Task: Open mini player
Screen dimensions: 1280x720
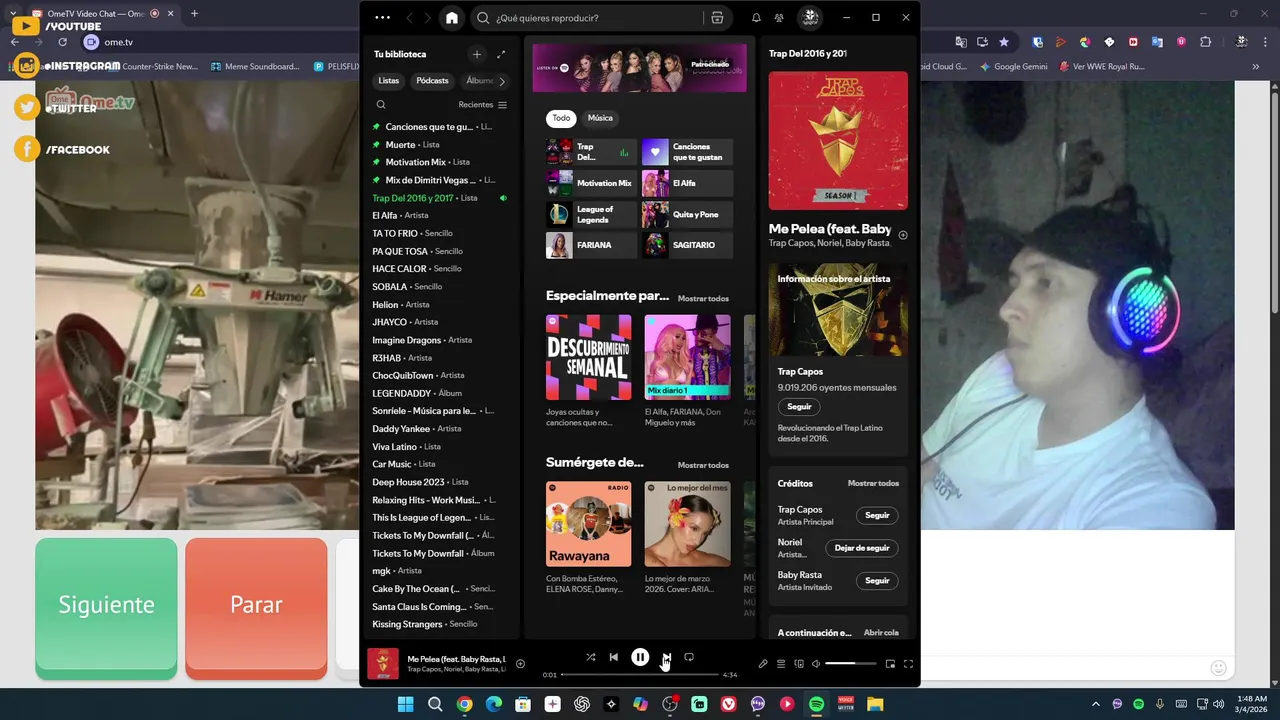Action: click(x=890, y=664)
